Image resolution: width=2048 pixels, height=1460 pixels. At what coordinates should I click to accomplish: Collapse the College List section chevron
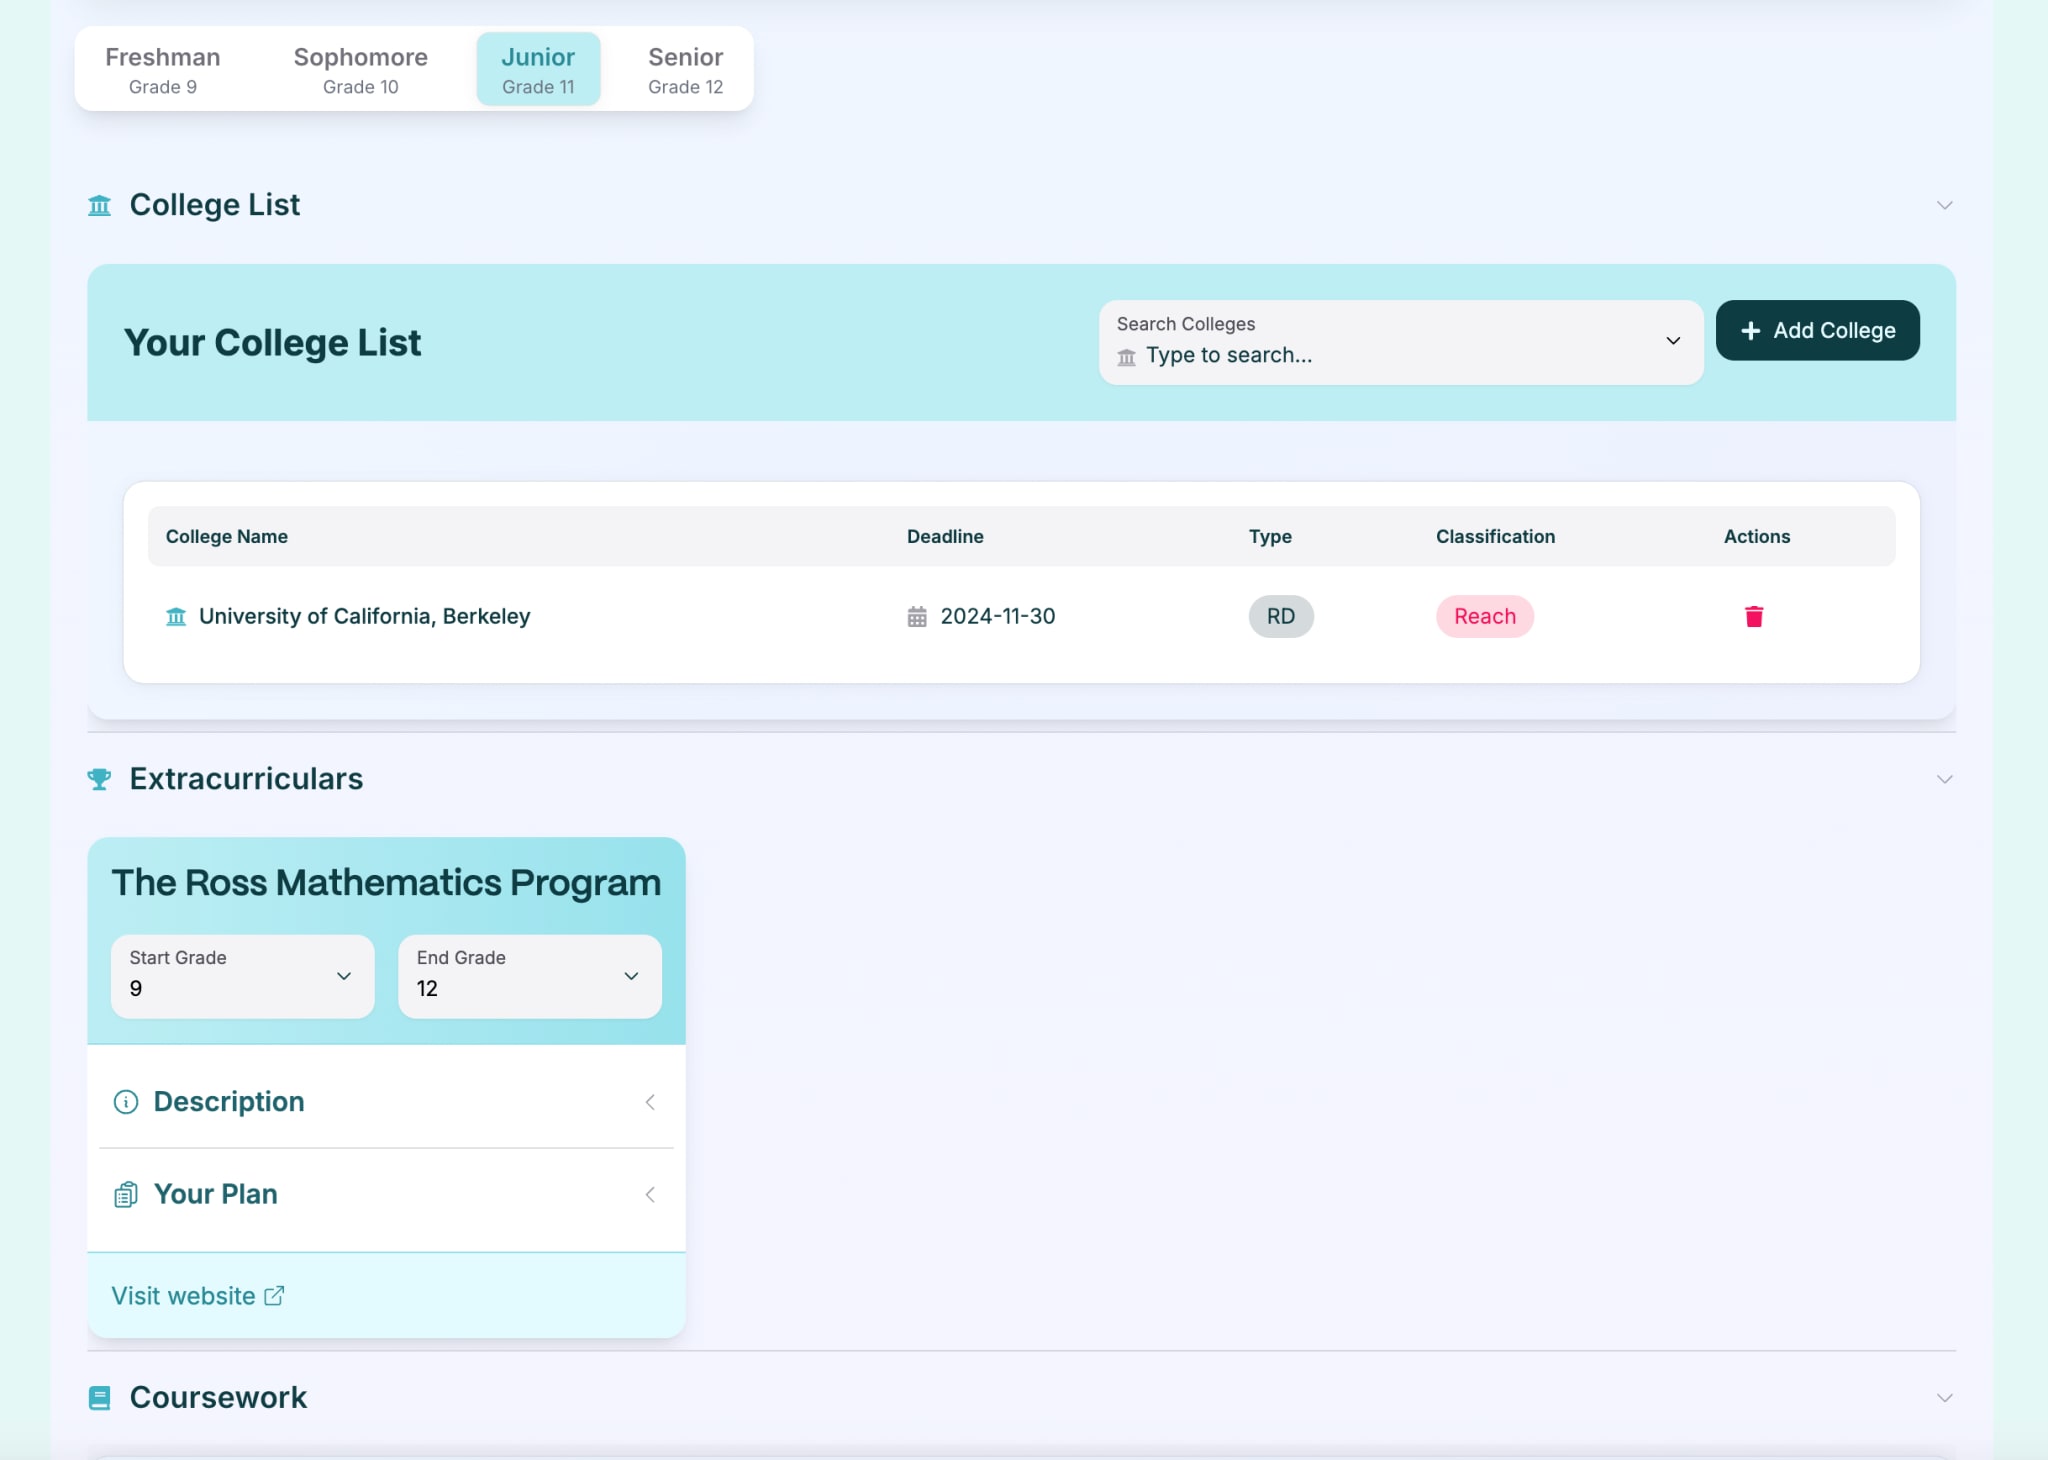(x=1944, y=205)
